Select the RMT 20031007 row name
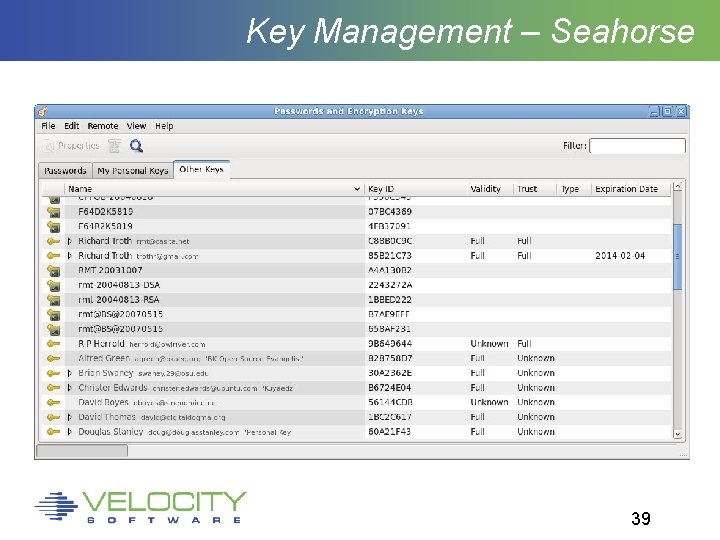Viewport: 720px width, 540px height. pos(110,270)
